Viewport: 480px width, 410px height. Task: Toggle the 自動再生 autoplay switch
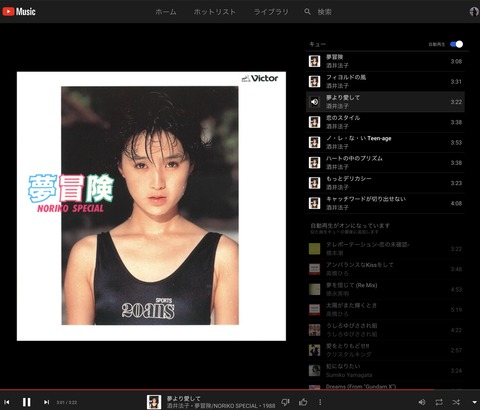point(456,44)
